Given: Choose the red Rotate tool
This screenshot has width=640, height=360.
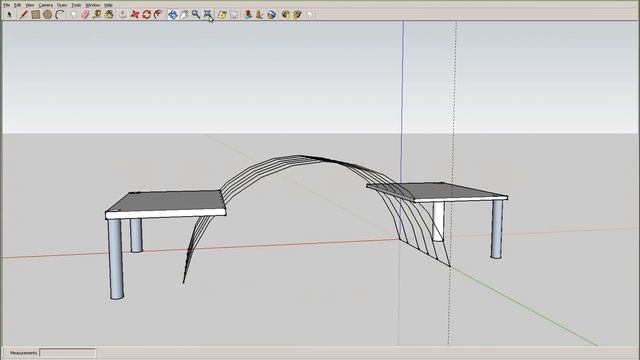Looking at the screenshot, I should pyautogui.click(x=146, y=15).
